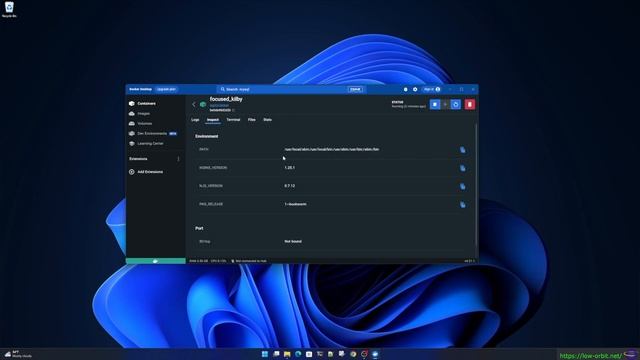Click the RAM usage status text
This screenshot has width=640, height=360.
pyautogui.click(x=198, y=261)
